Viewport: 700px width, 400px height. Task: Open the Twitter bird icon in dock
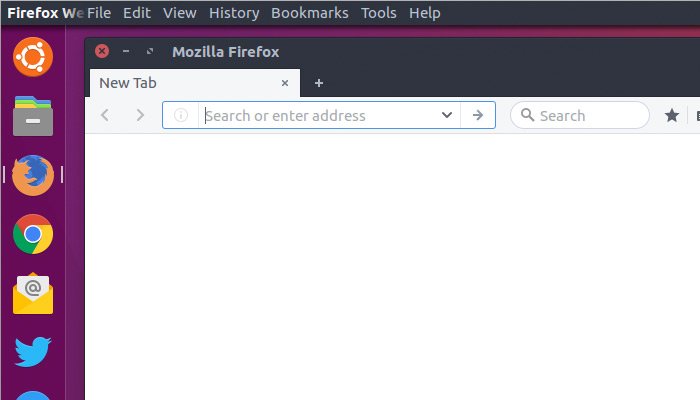pyautogui.click(x=33, y=351)
